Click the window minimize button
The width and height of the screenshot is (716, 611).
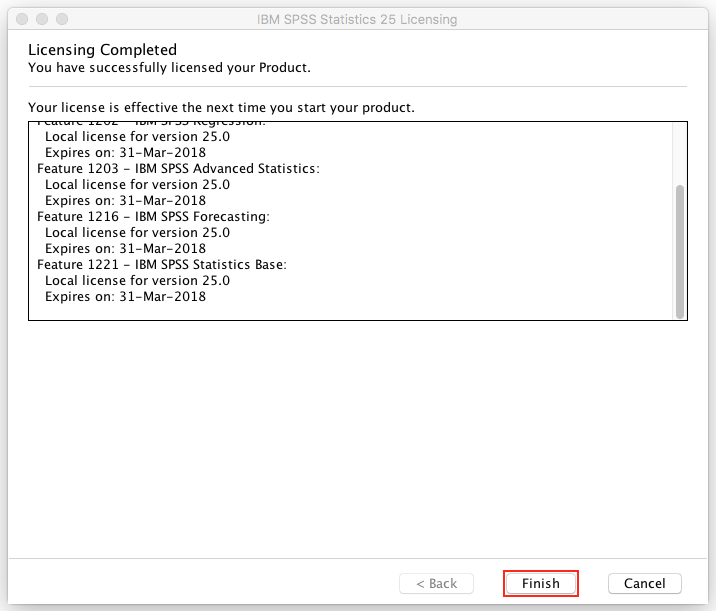click(42, 19)
